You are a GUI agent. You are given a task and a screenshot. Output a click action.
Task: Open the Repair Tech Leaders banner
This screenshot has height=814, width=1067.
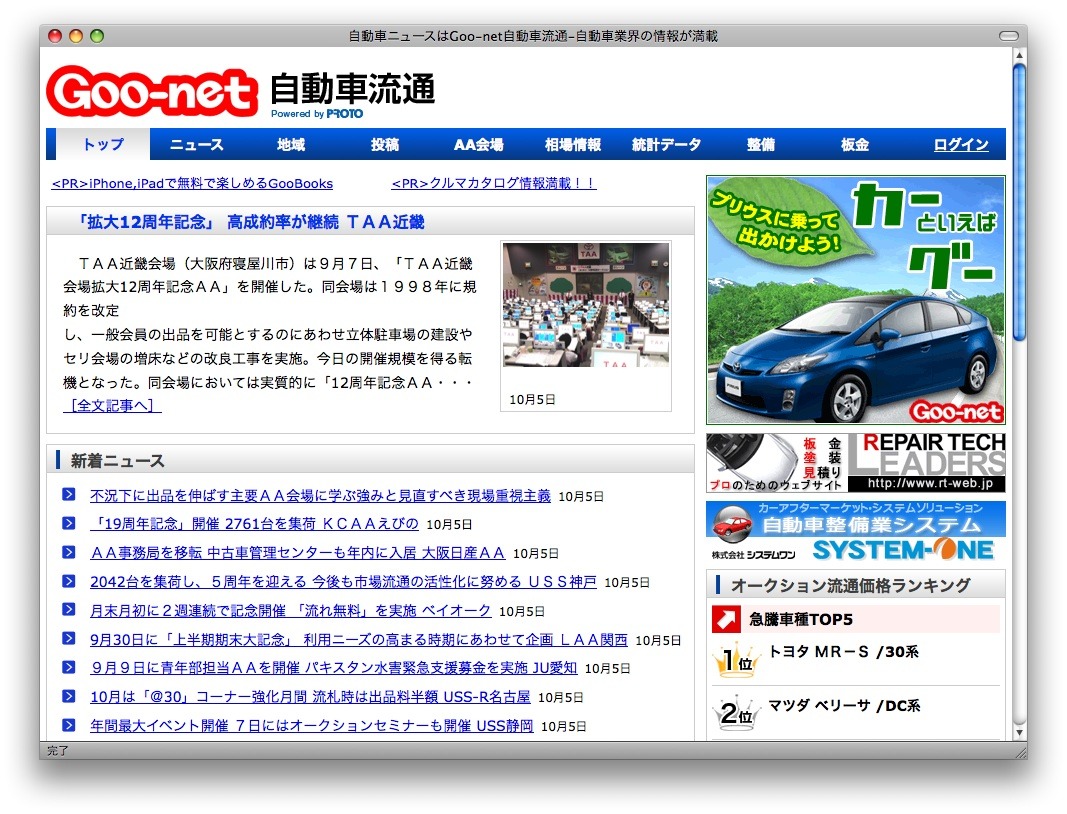click(855, 463)
